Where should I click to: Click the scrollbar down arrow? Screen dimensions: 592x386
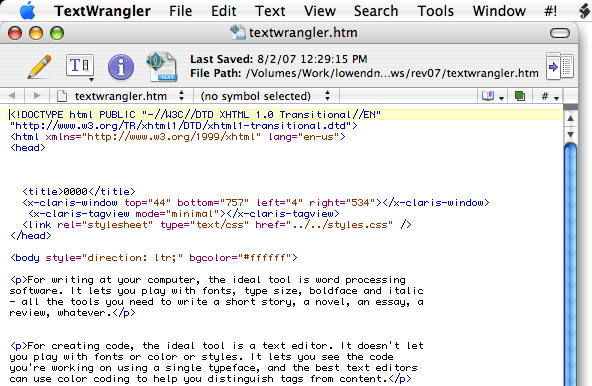point(570,134)
